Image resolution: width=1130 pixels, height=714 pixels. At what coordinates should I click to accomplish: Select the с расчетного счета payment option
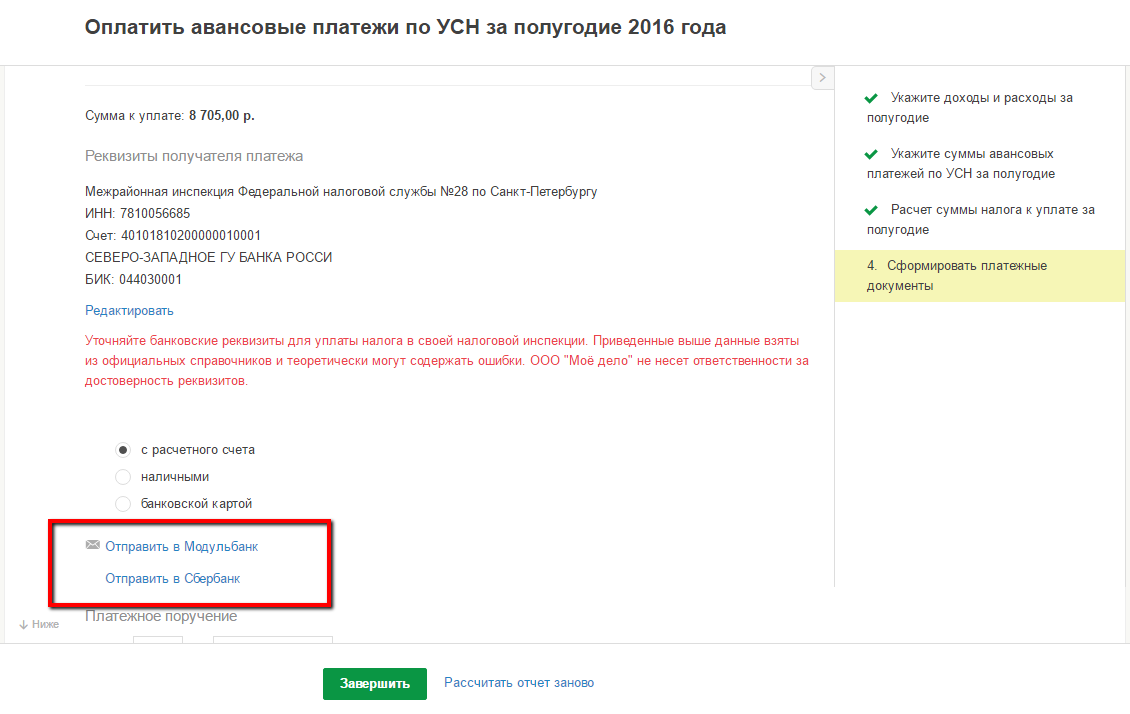[x=124, y=450]
